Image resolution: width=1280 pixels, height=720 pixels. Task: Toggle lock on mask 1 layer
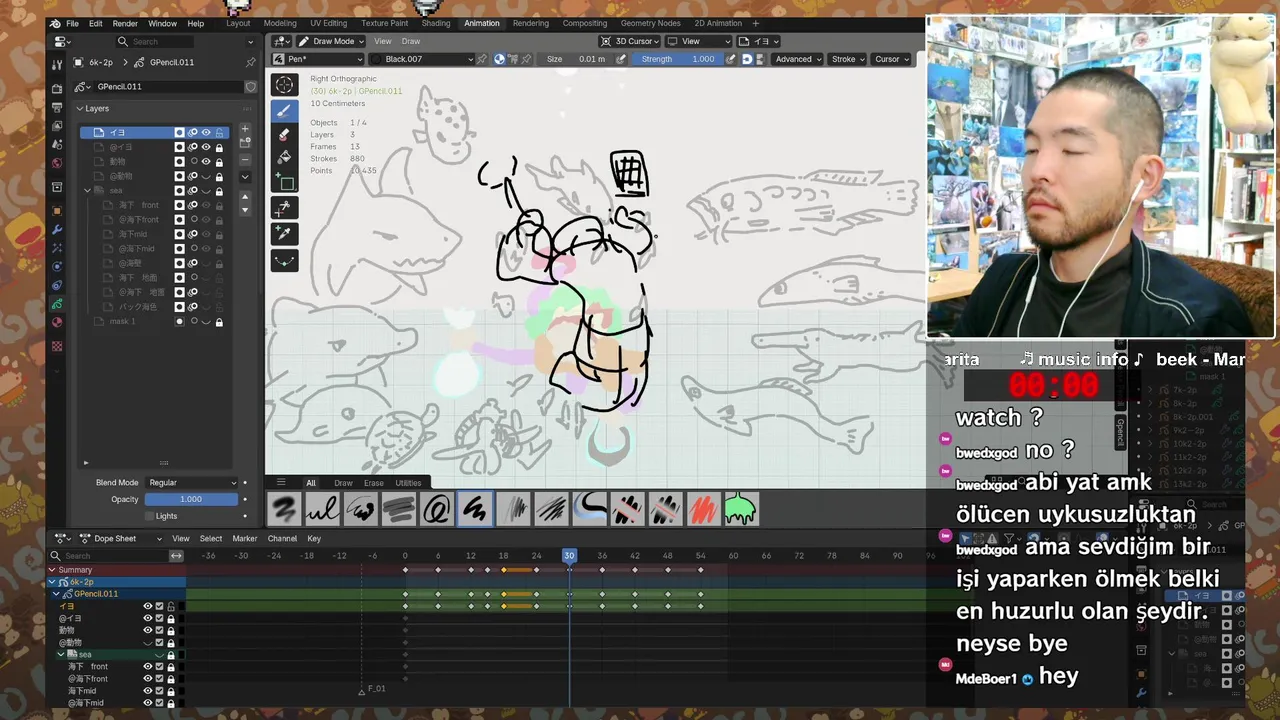coord(219,322)
